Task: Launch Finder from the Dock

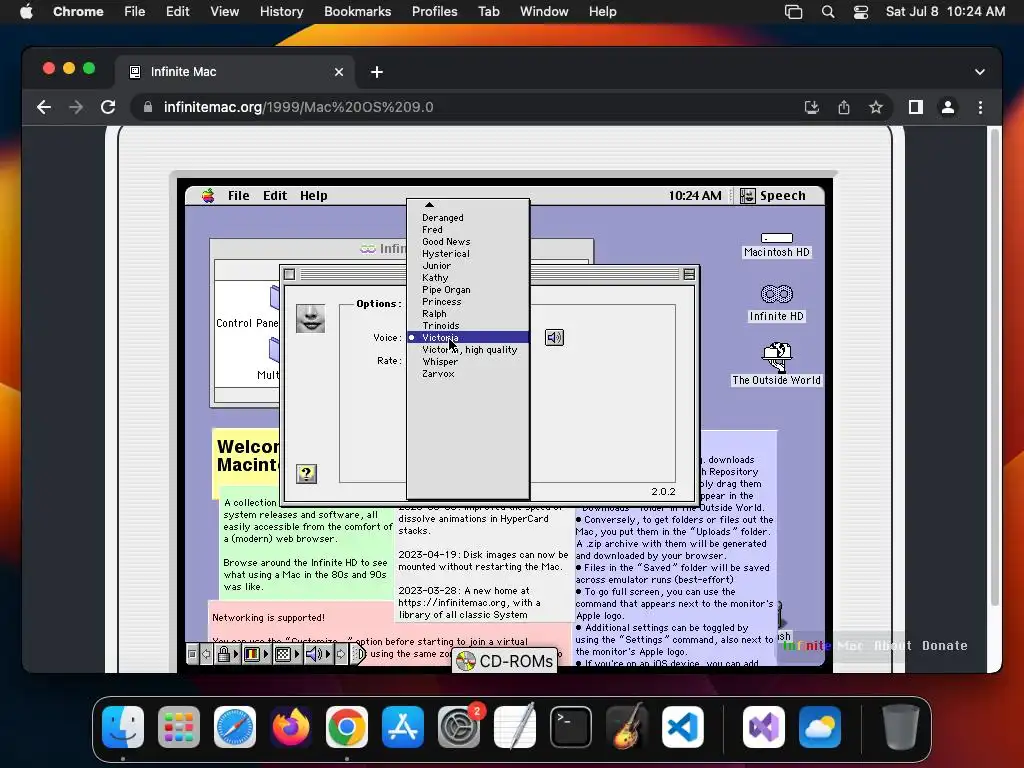Action: (x=123, y=727)
